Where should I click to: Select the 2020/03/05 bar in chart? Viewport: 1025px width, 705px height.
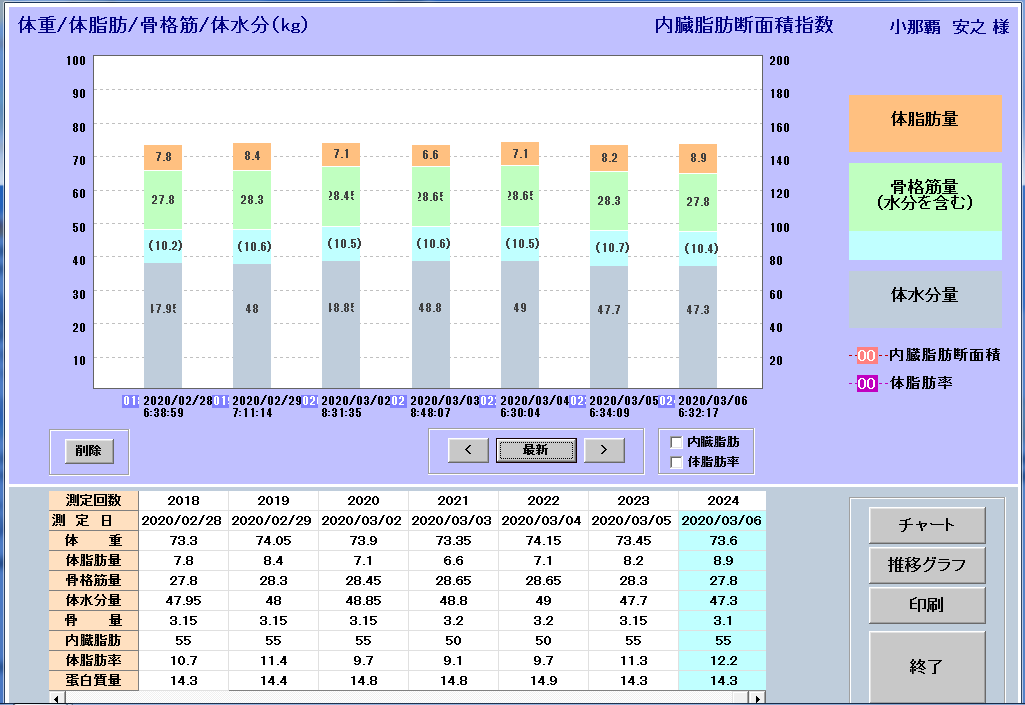[x=609, y=266]
